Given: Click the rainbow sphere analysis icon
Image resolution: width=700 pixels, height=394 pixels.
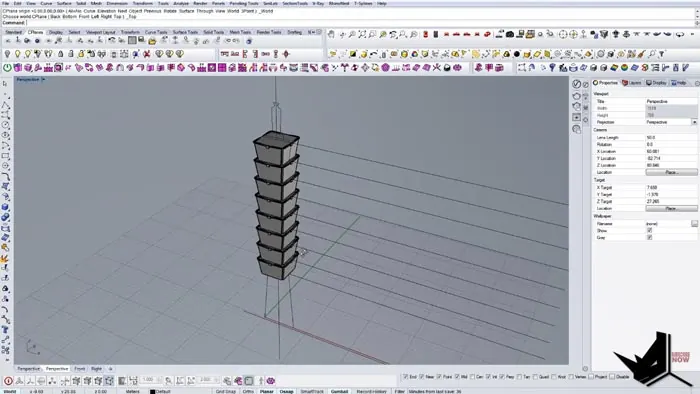Looking at the screenshot, I should click(624, 68).
